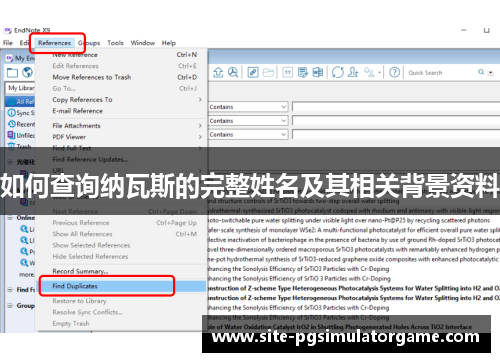Click the Format Bibliography toolbar icon
This screenshot has height=362, width=500.
pyautogui.click(x=303, y=72)
